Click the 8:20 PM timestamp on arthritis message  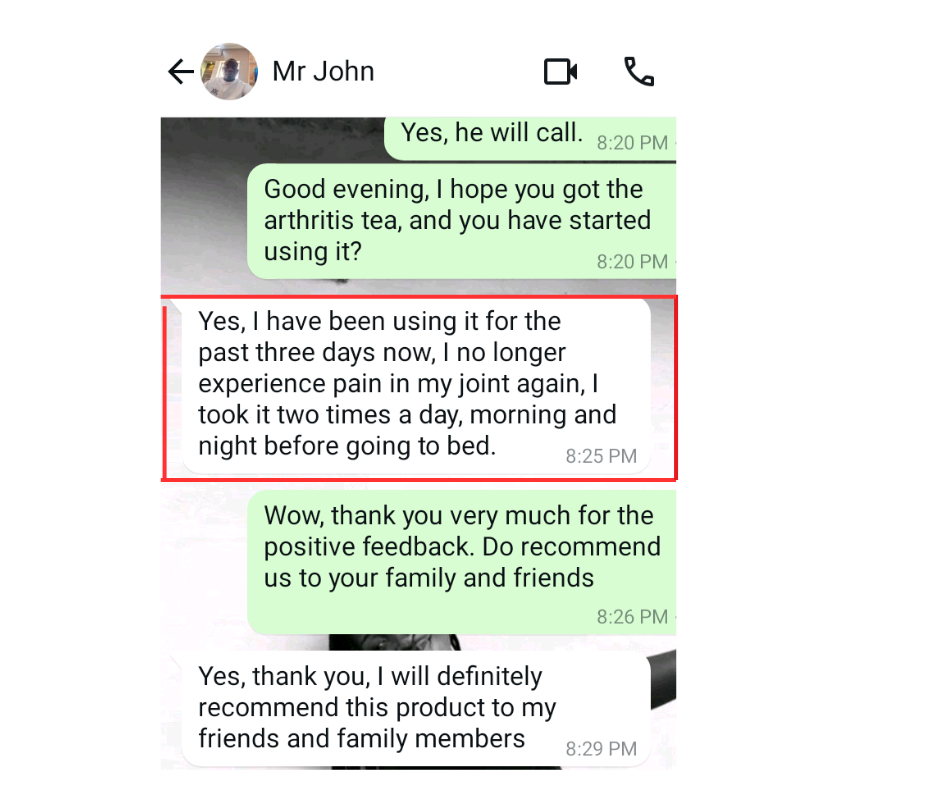point(632,262)
